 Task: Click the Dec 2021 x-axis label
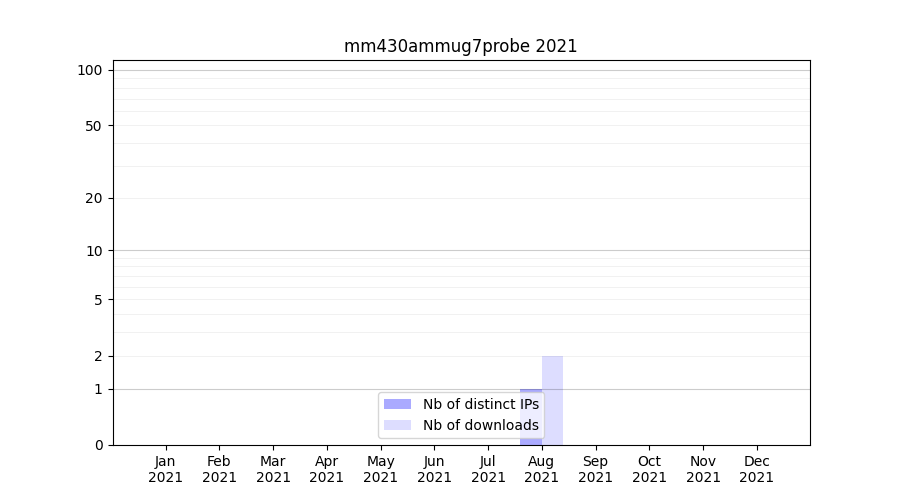click(756, 469)
